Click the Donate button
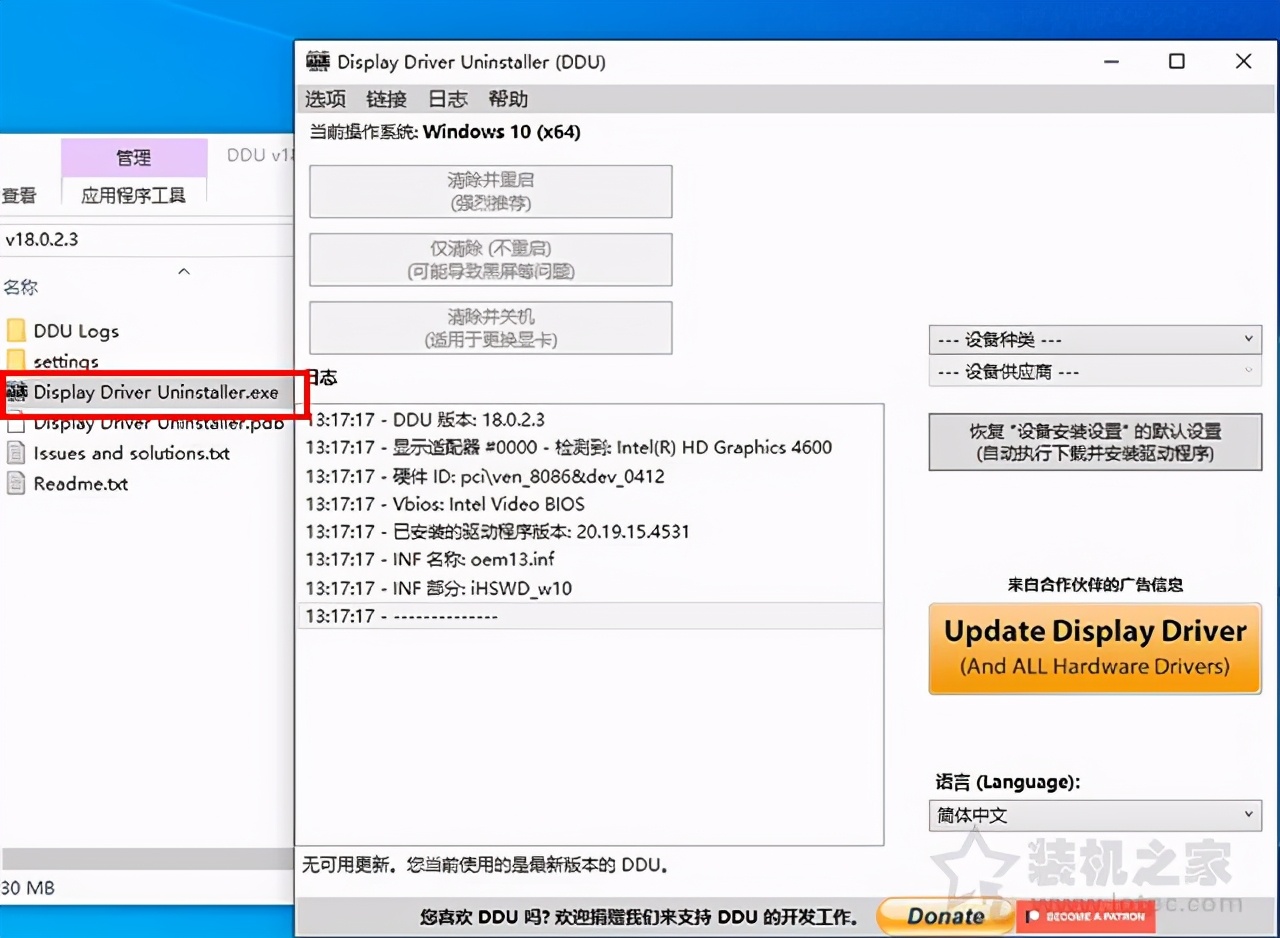The height and width of the screenshot is (938, 1280). (942, 916)
